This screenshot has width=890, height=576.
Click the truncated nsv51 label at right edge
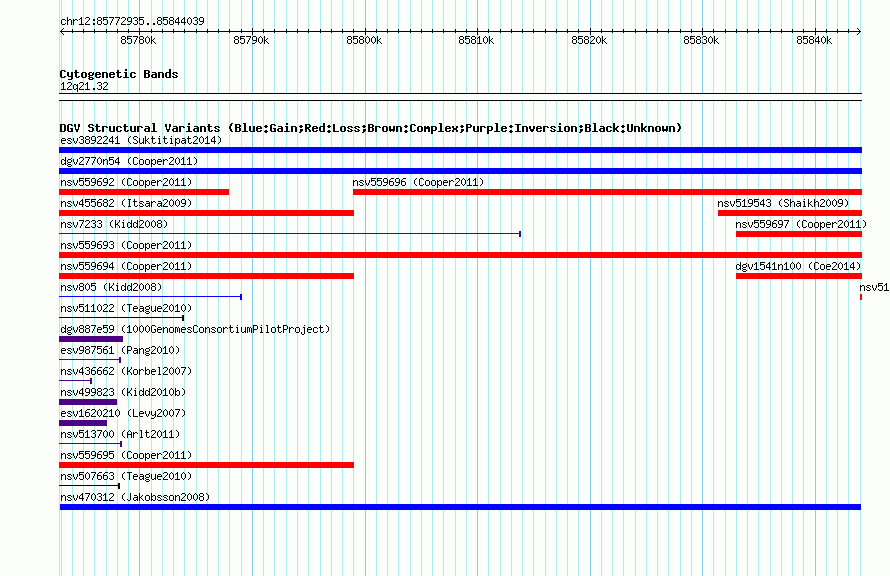874,287
